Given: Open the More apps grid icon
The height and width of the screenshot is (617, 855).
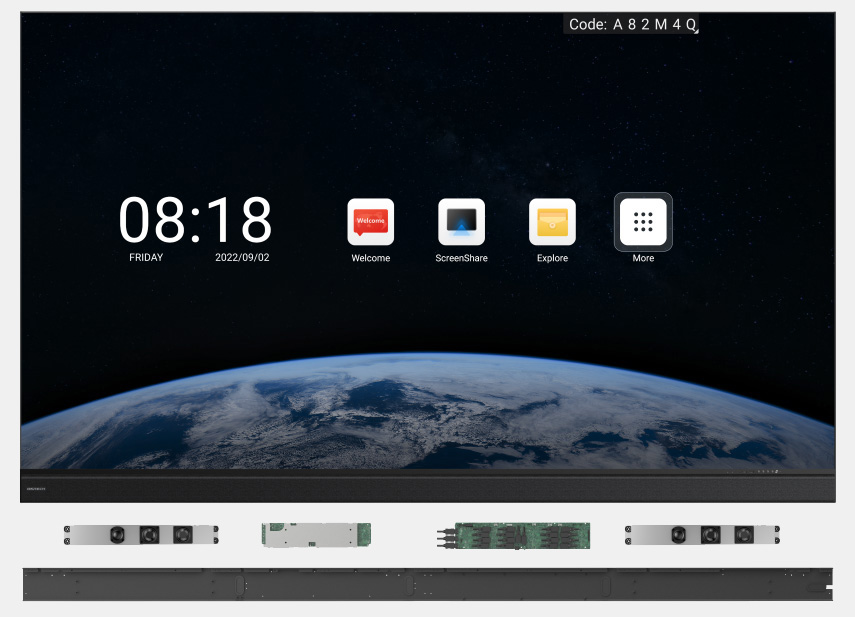Looking at the screenshot, I should pyautogui.click(x=643, y=222).
